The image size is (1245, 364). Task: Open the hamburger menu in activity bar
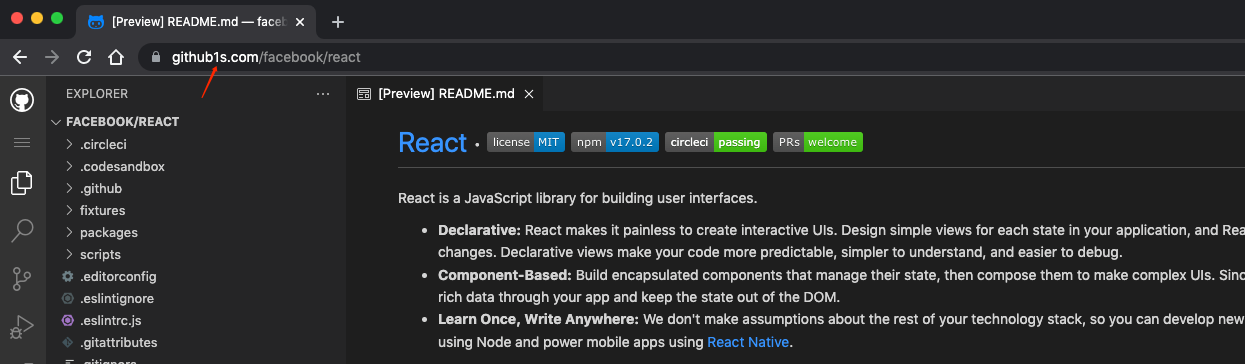tap(22, 143)
